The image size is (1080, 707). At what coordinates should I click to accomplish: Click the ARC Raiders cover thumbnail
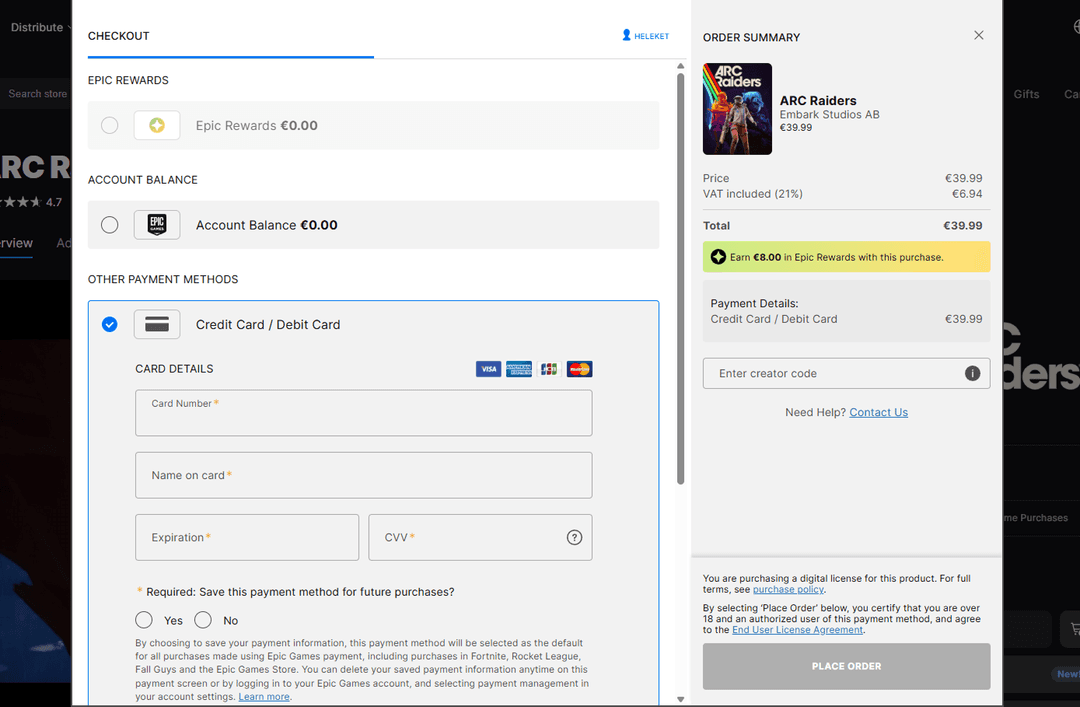(x=737, y=109)
